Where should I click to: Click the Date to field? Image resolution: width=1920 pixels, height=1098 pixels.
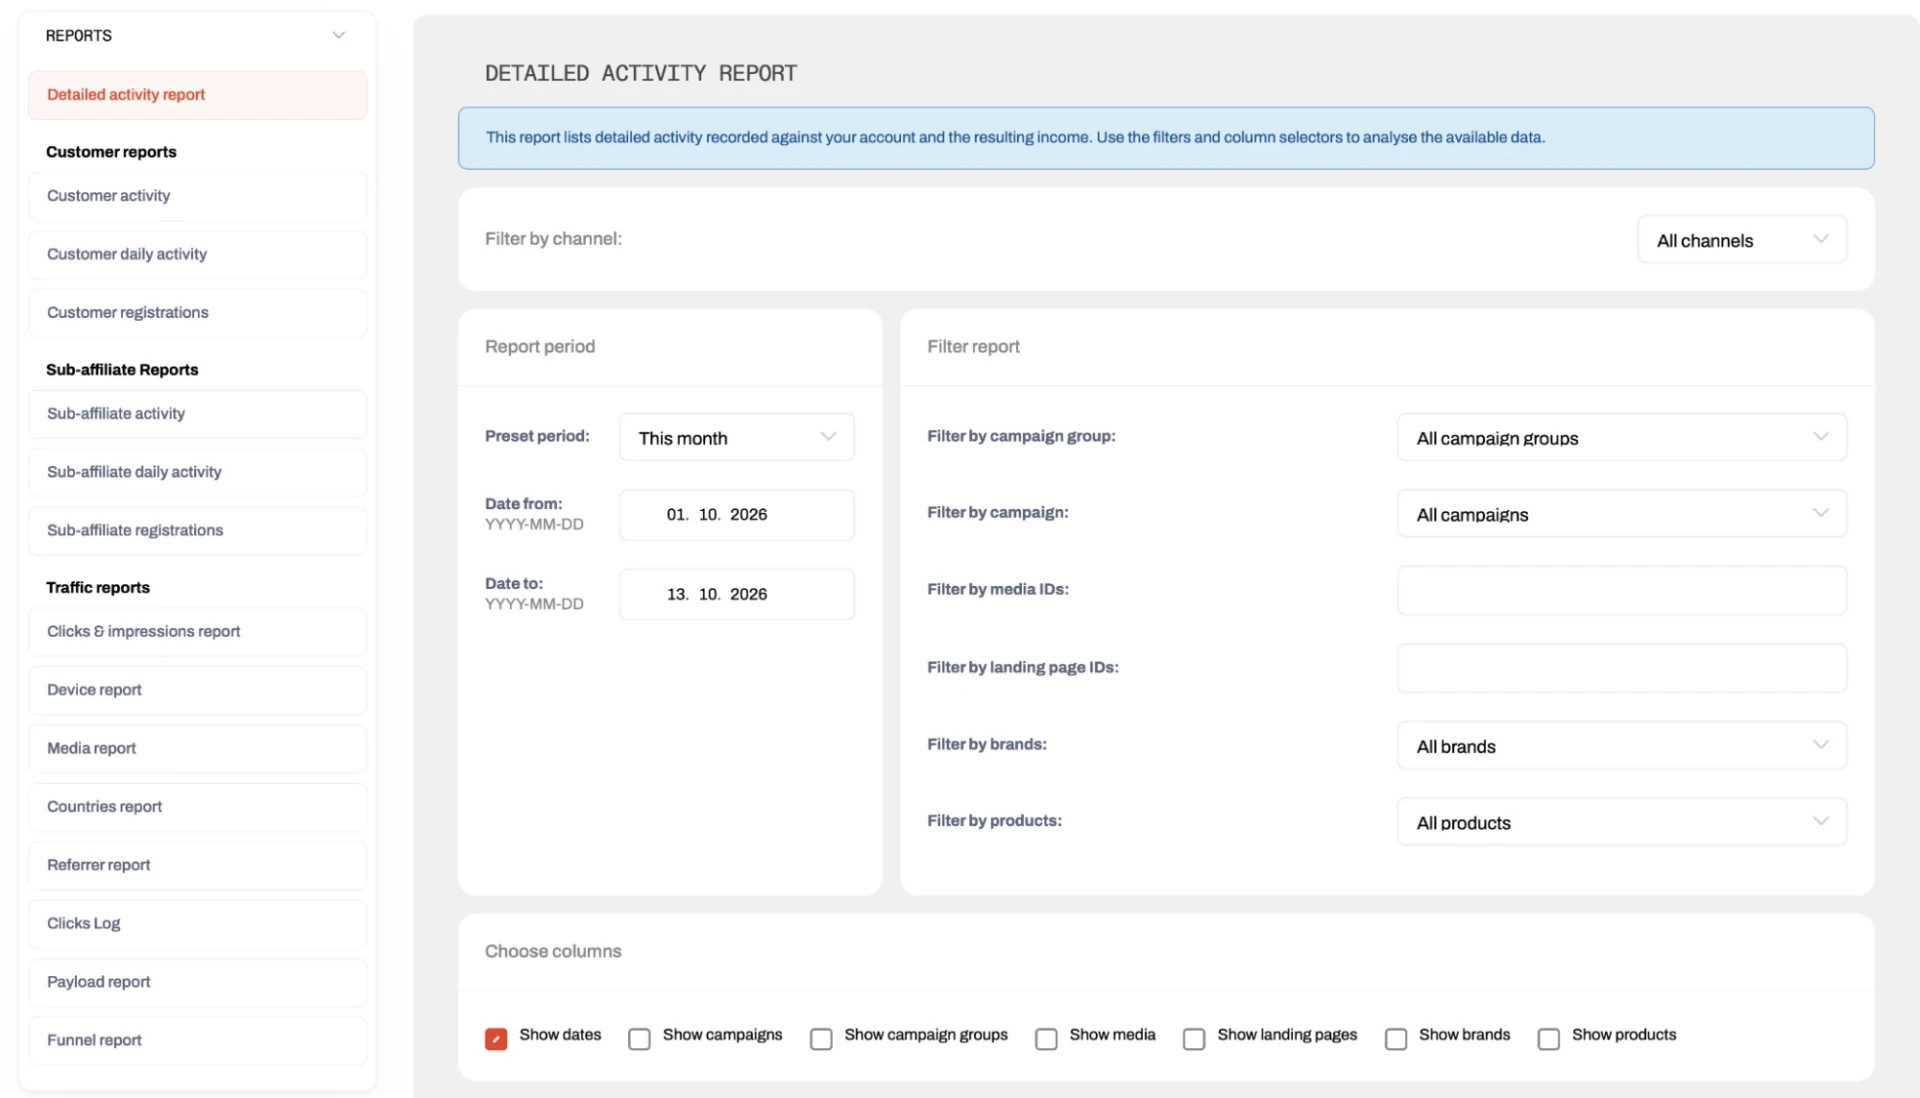tap(737, 595)
